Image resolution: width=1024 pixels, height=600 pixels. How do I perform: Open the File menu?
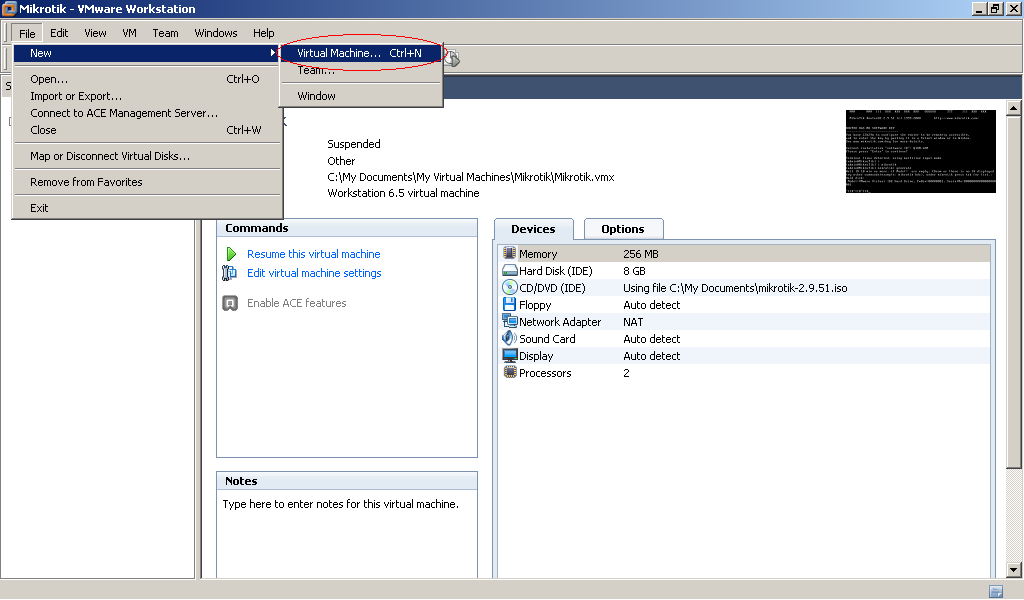[27, 33]
